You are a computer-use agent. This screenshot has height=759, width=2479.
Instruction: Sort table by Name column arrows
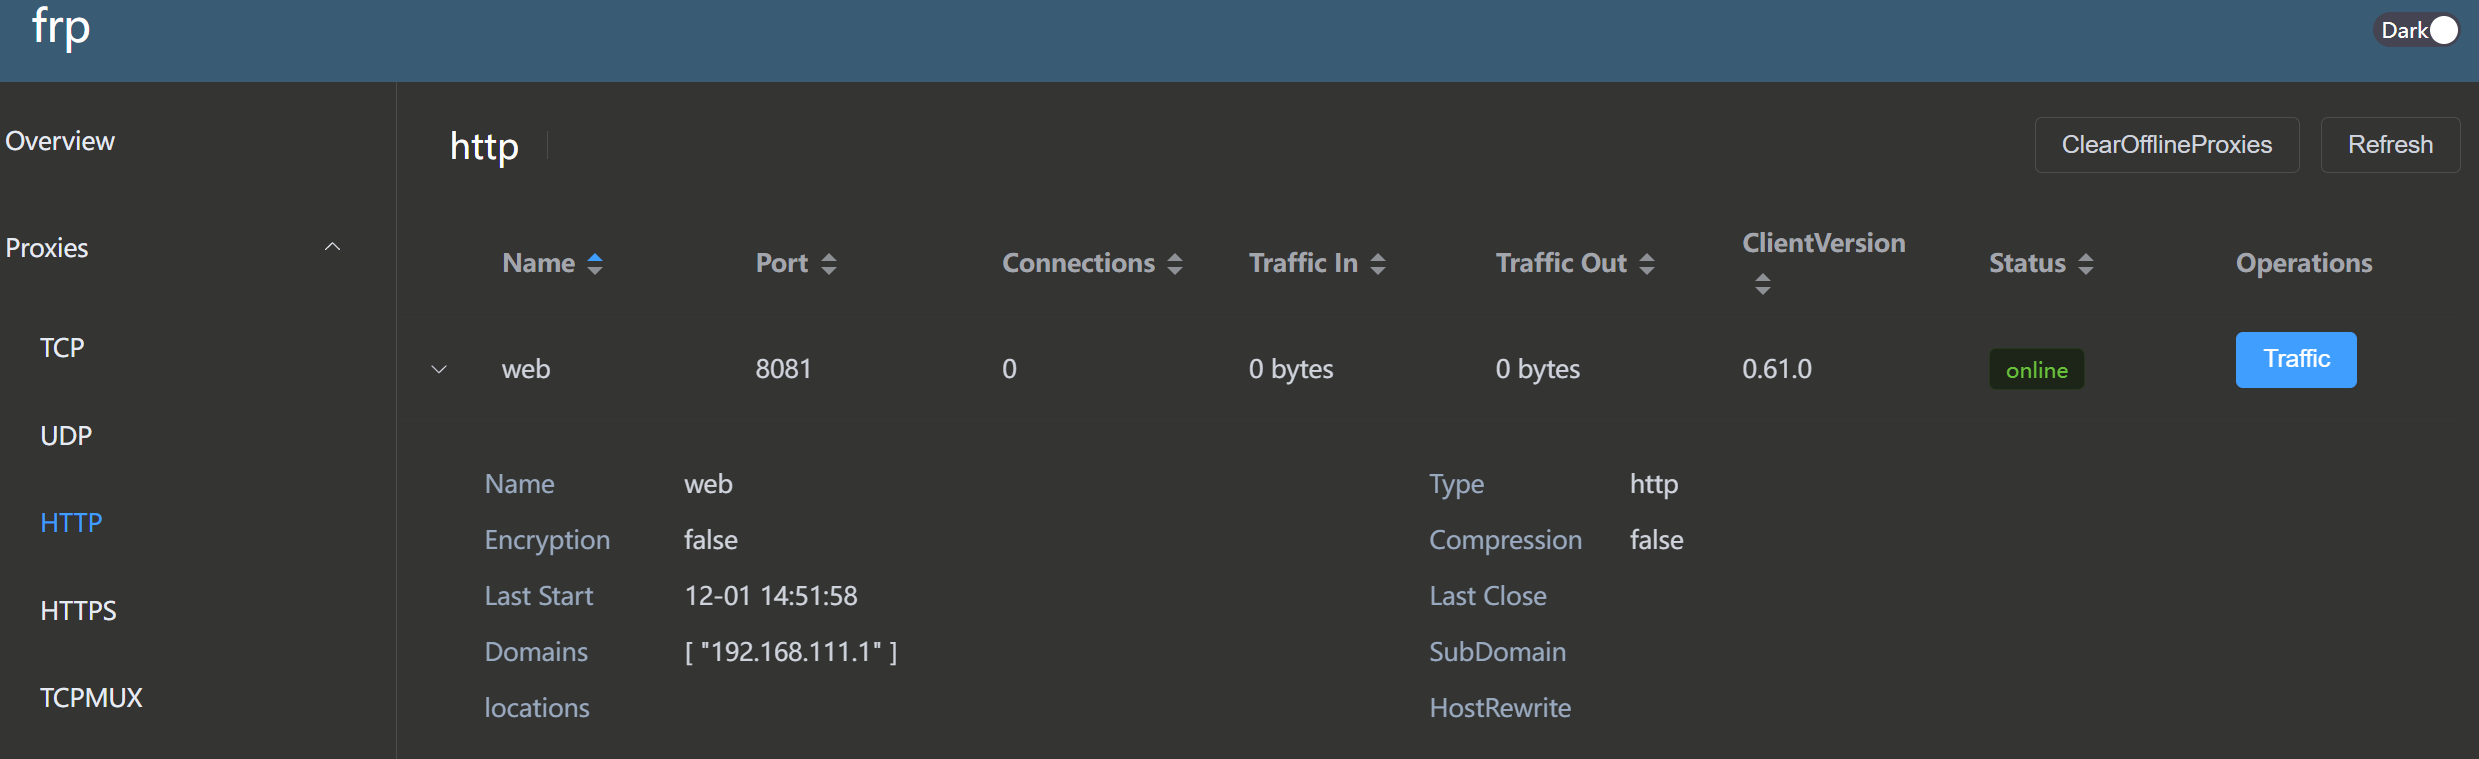point(595,264)
